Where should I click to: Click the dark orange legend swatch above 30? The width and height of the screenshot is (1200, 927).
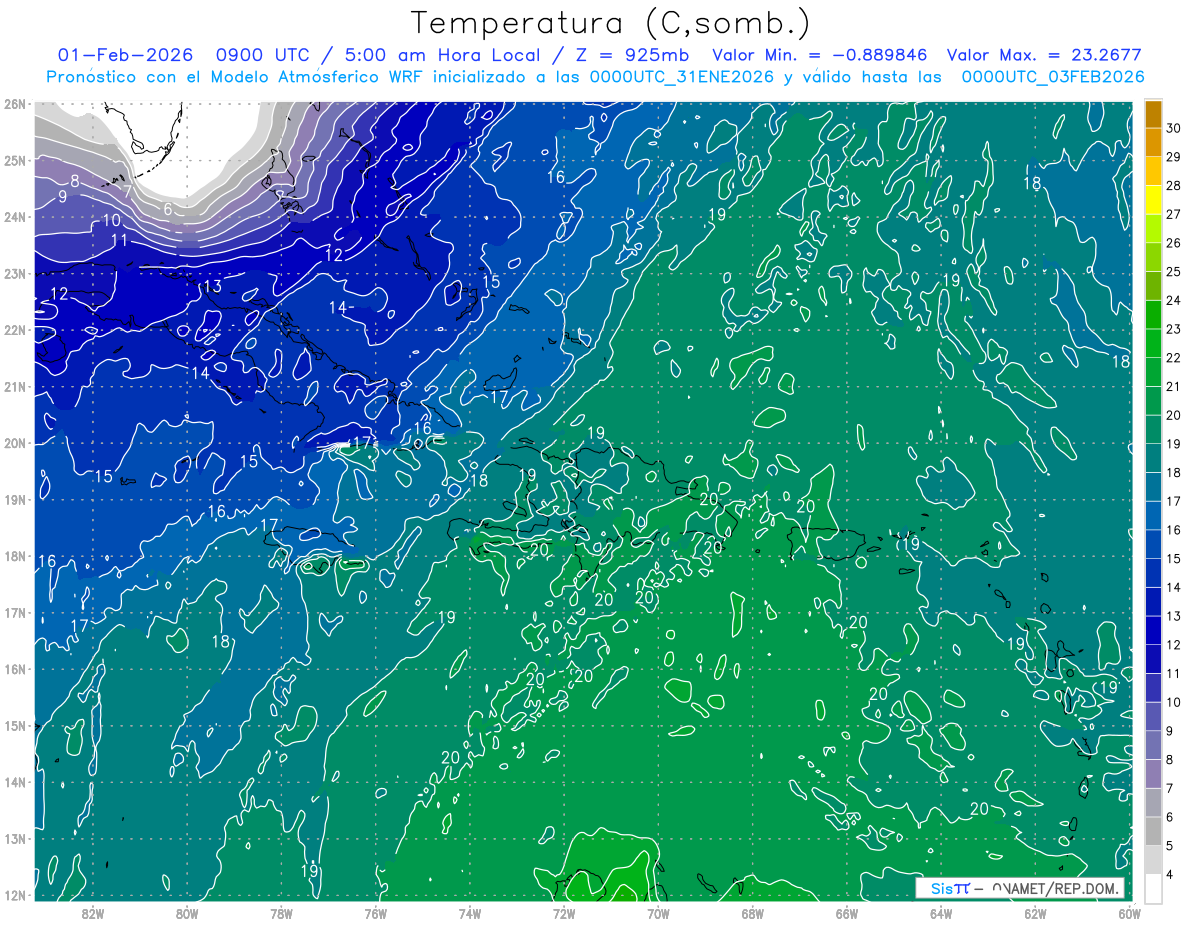(1153, 113)
